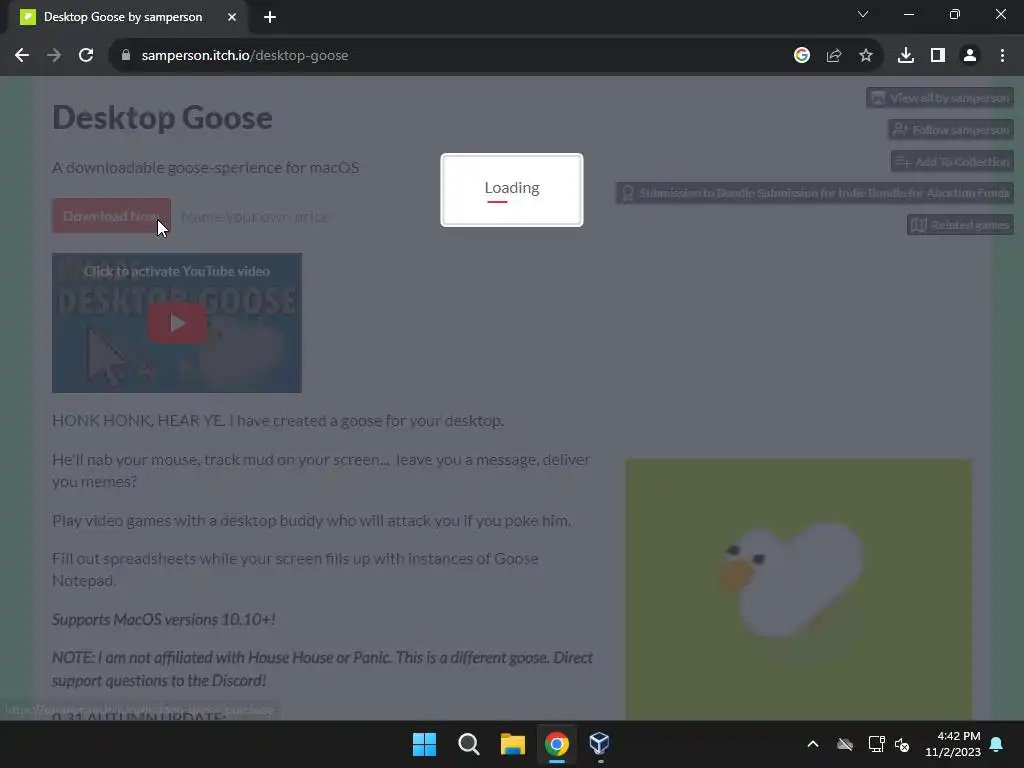Toggle the Chrome side panel
1024x768 pixels.
click(x=938, y=56)
